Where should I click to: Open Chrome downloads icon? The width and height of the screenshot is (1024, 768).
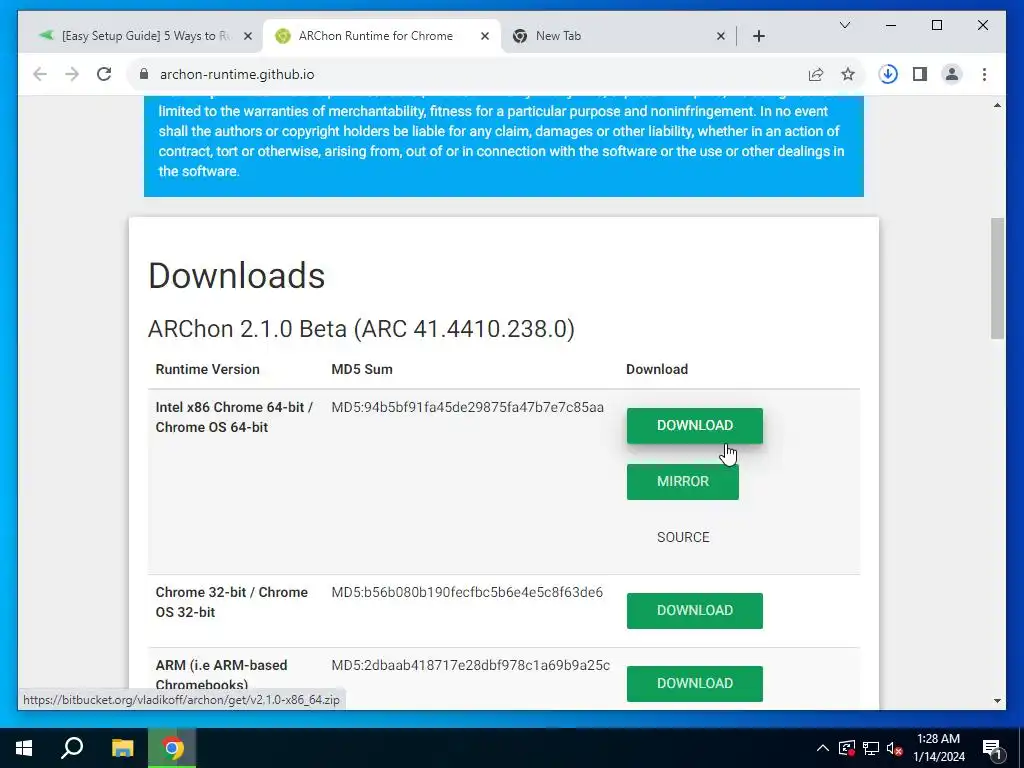(x=888, y=74)
